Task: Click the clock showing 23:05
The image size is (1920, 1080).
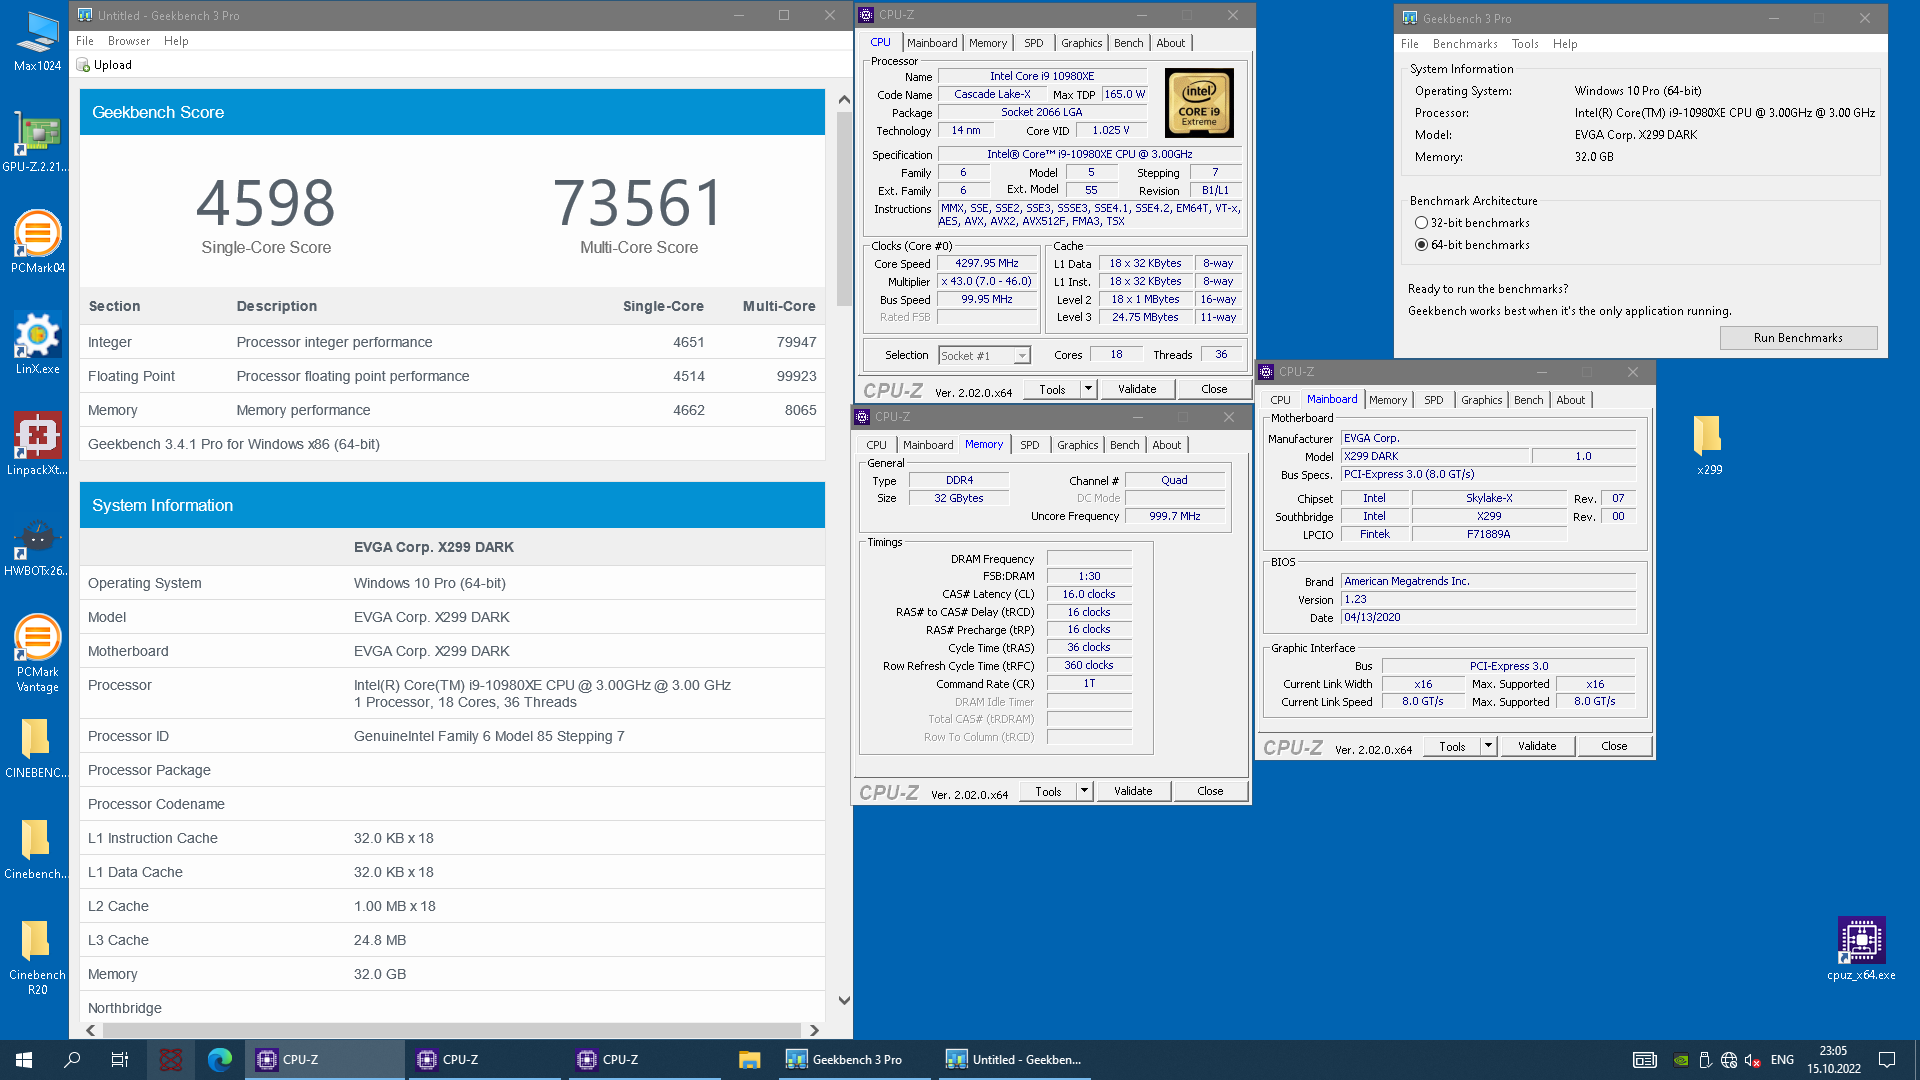Action: 1833,1051
